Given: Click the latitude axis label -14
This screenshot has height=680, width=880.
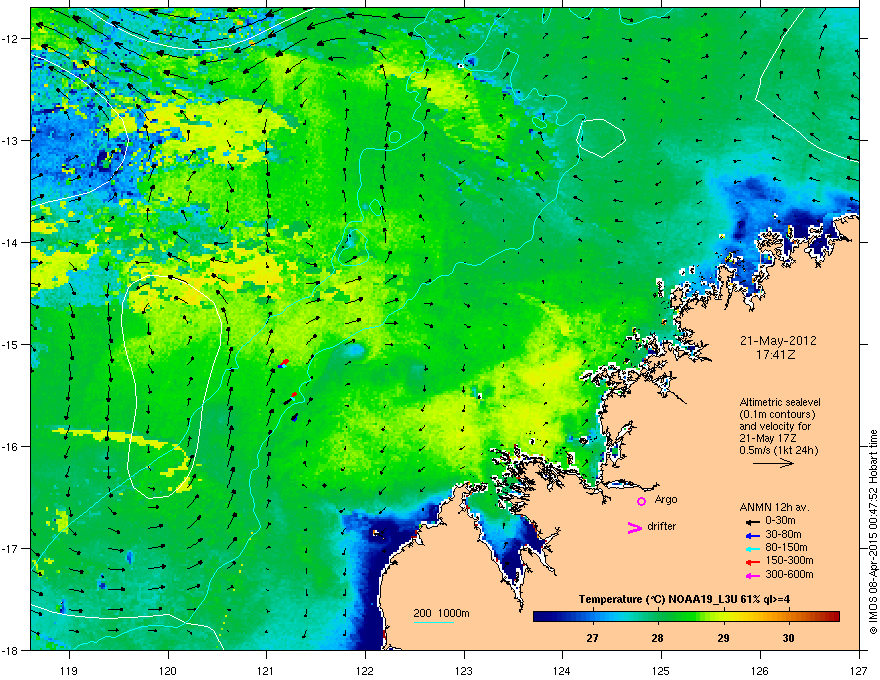Looking at the screenshot, I should click(10, 243).
